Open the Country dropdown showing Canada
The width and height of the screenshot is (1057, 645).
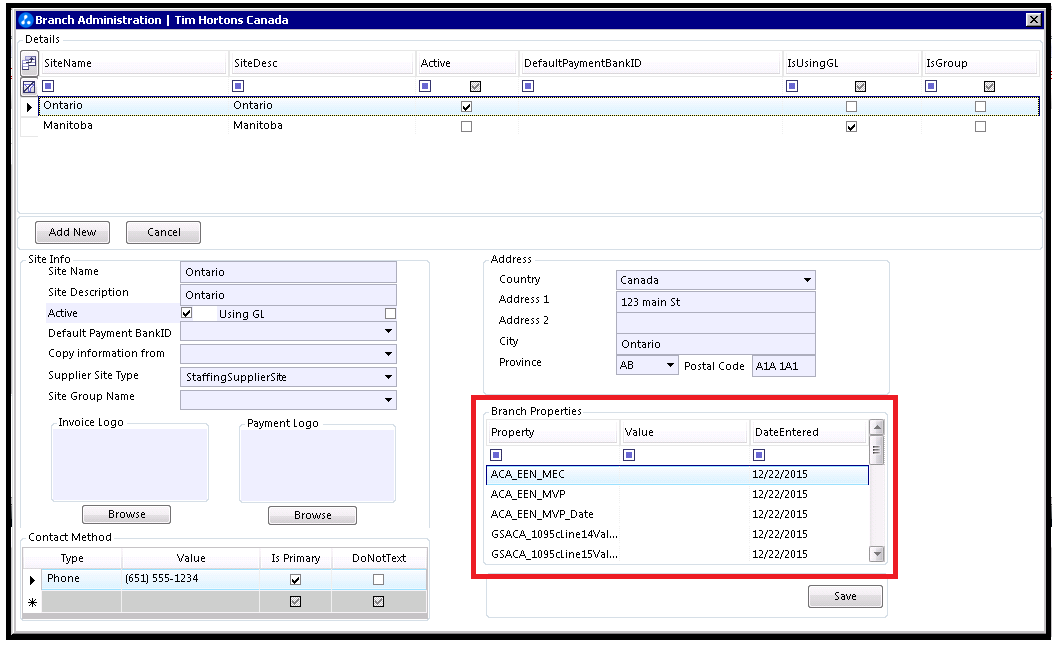[x=807, y=280]
